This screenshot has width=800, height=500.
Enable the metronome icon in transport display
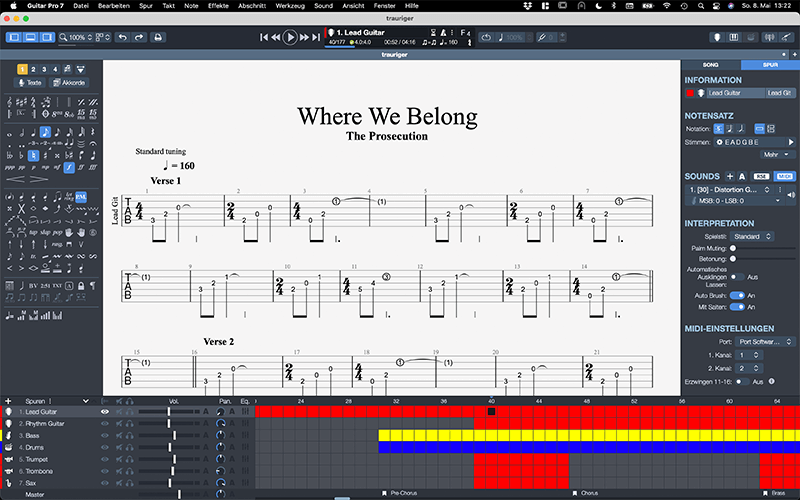coord(443,33)
